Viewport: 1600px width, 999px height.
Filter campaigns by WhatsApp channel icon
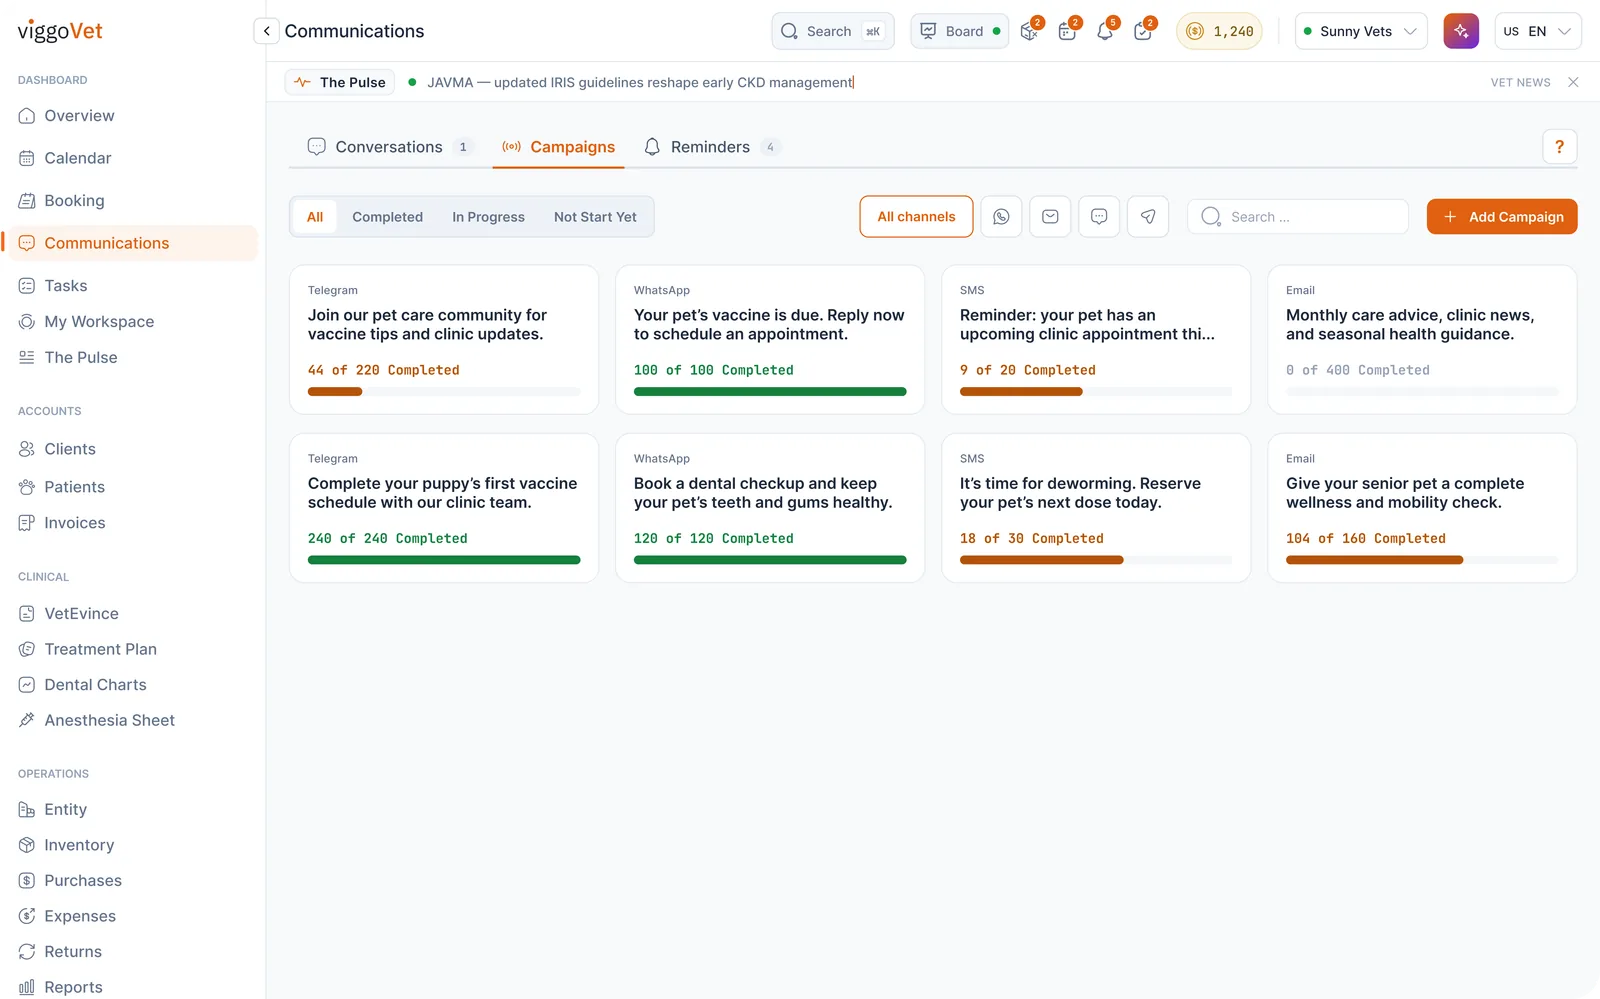1001,217
